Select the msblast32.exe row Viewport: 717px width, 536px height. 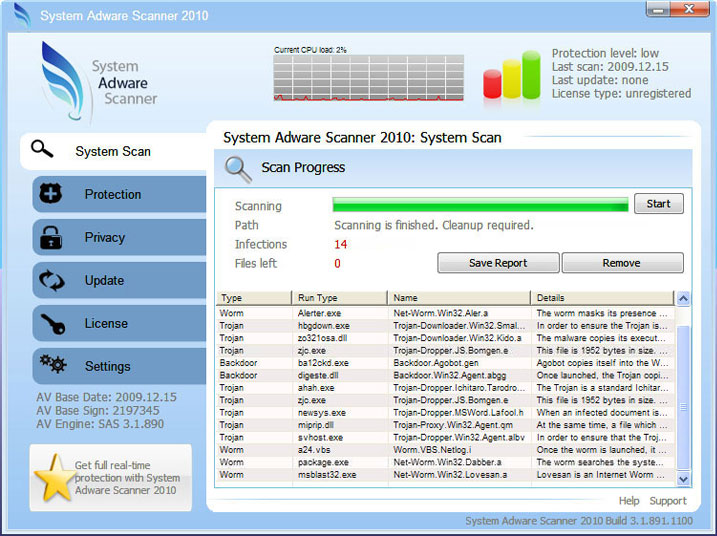tap(446, 475)
